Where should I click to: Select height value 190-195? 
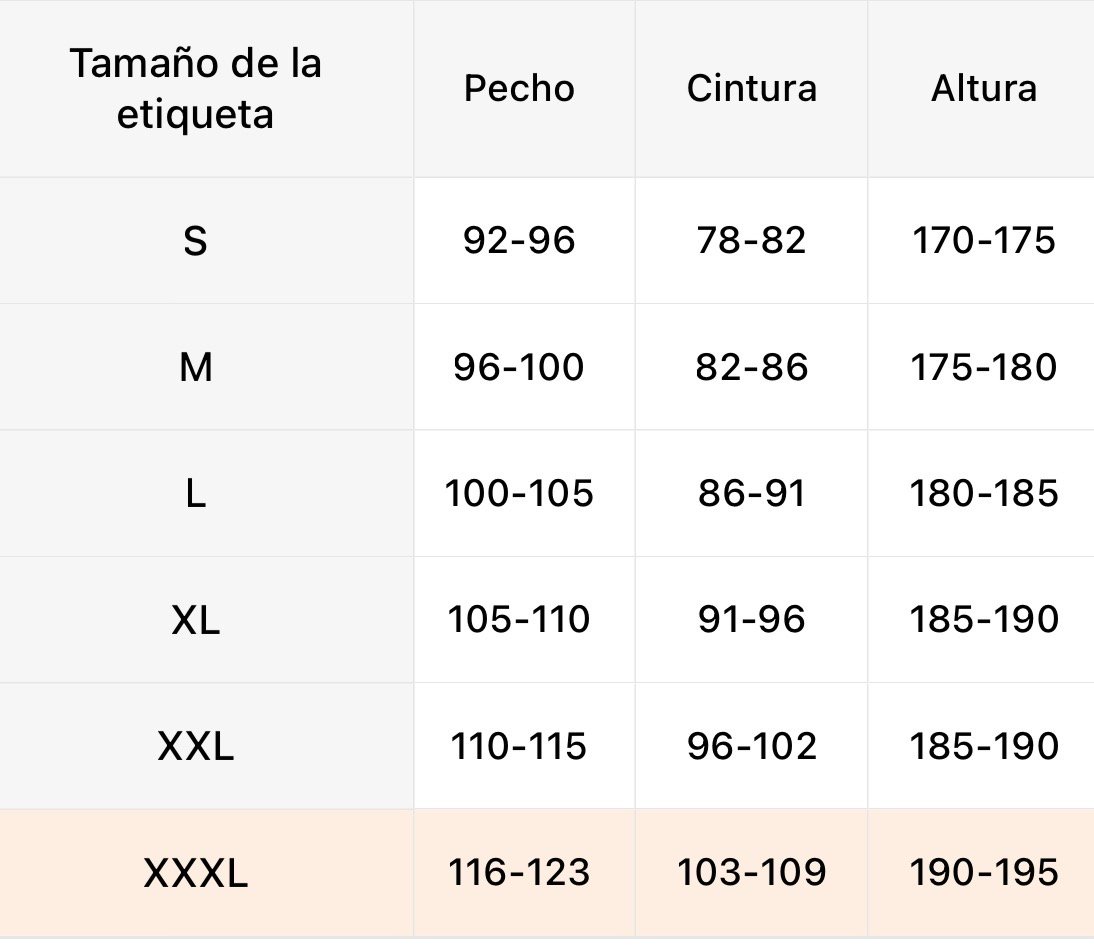[984, 874]
